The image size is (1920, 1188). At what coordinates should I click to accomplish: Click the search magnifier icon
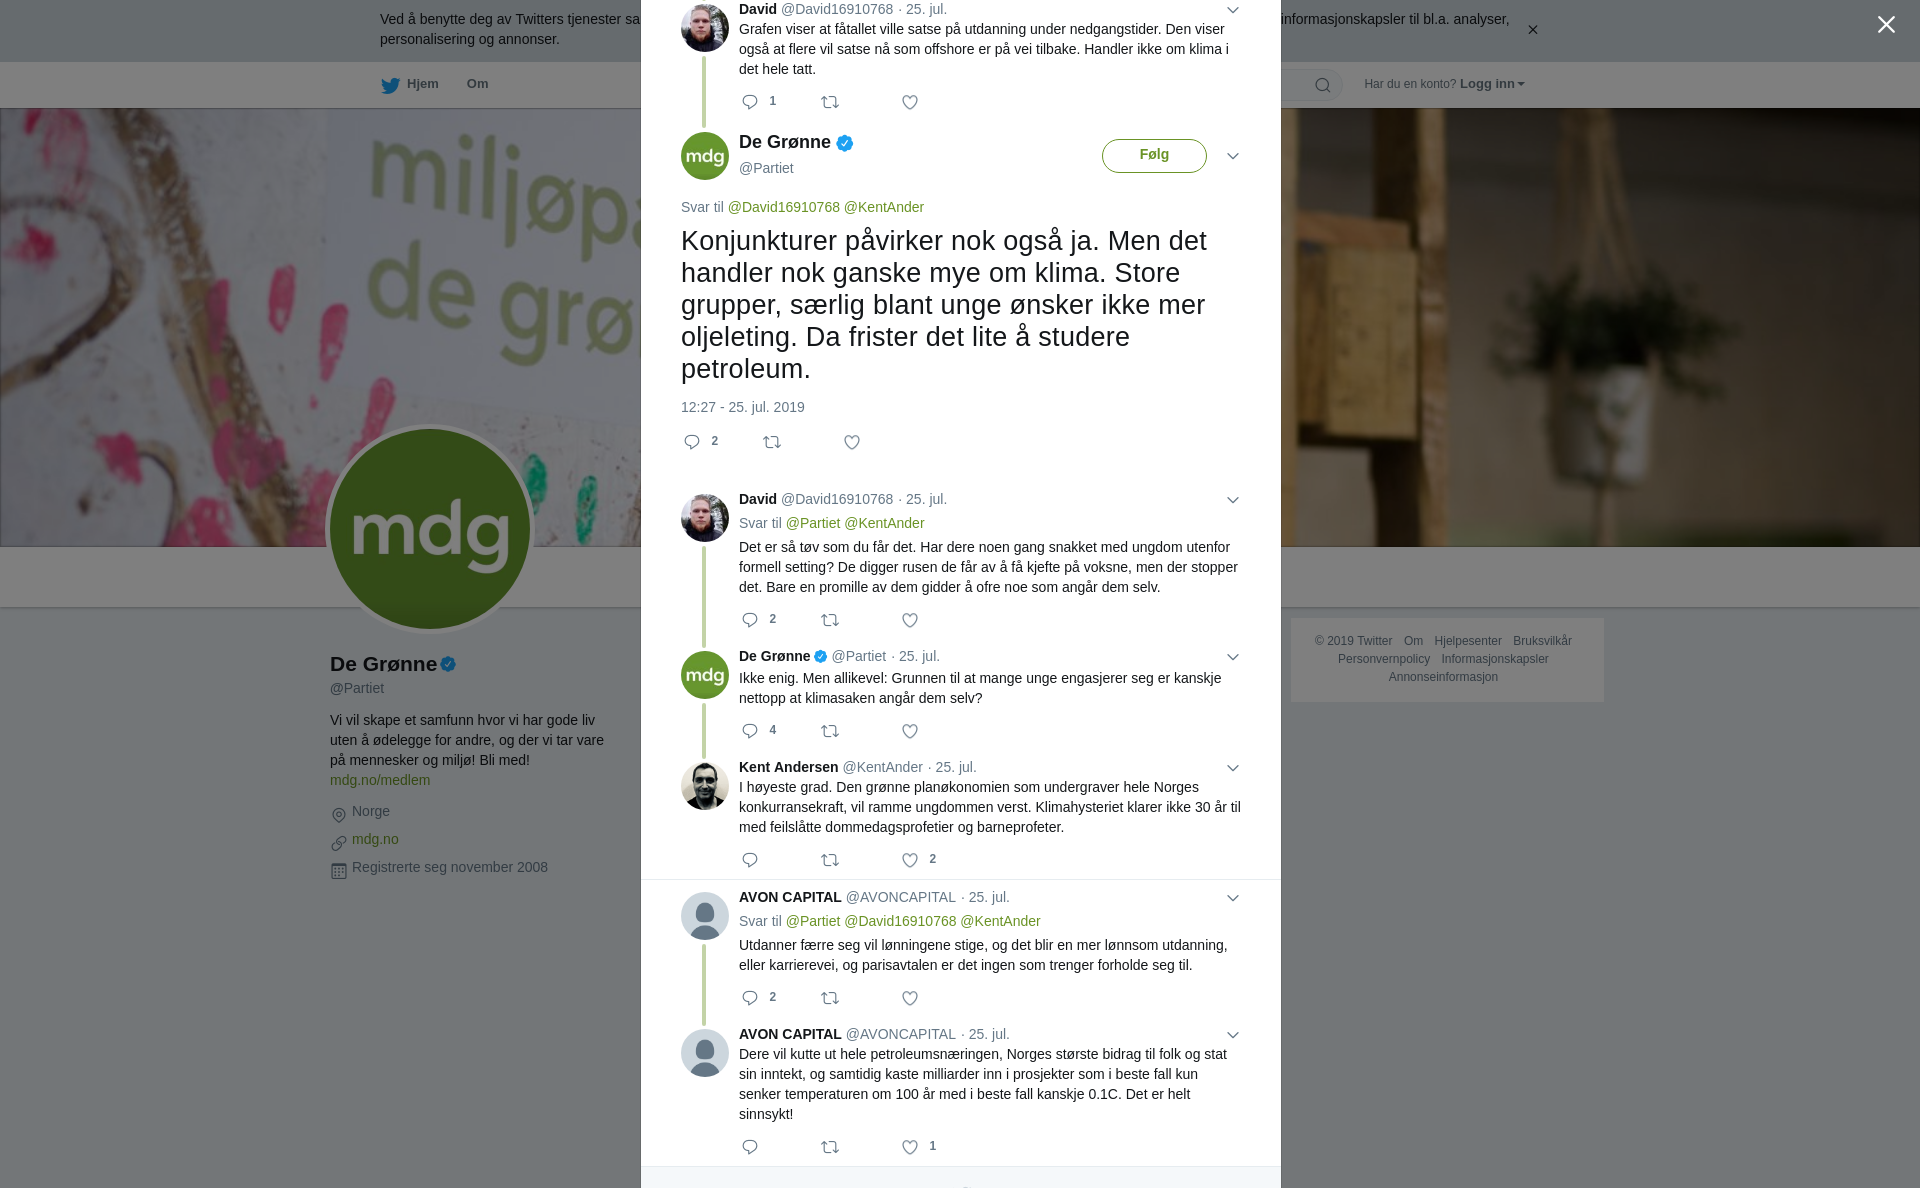1323,85
